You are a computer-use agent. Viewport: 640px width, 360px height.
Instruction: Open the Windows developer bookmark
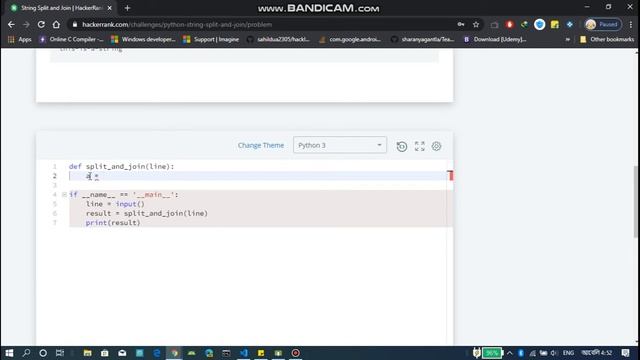tap(143, 39)
